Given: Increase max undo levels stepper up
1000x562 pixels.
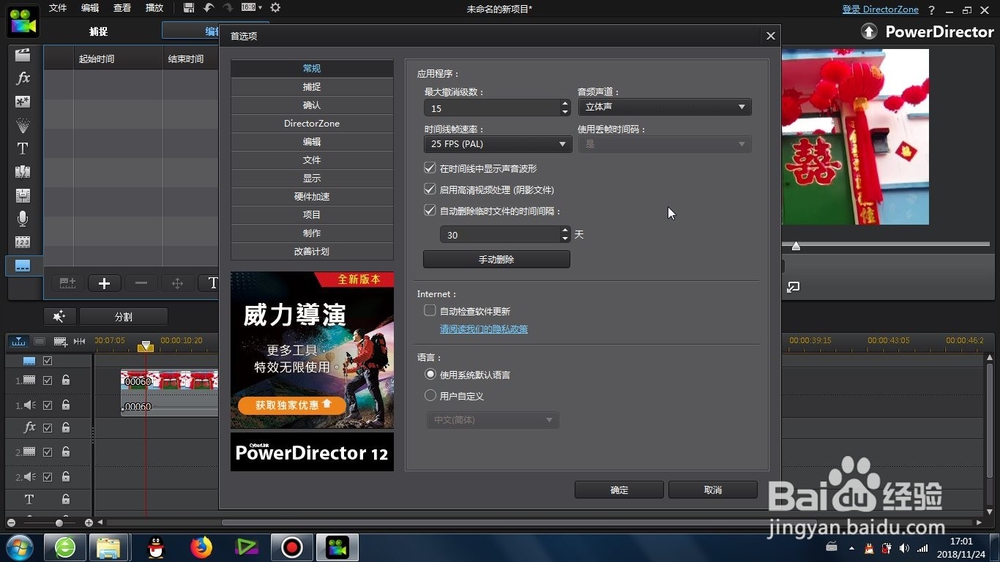Looking at the screenshot, I should pyautogui.click(x=565, y=103).
